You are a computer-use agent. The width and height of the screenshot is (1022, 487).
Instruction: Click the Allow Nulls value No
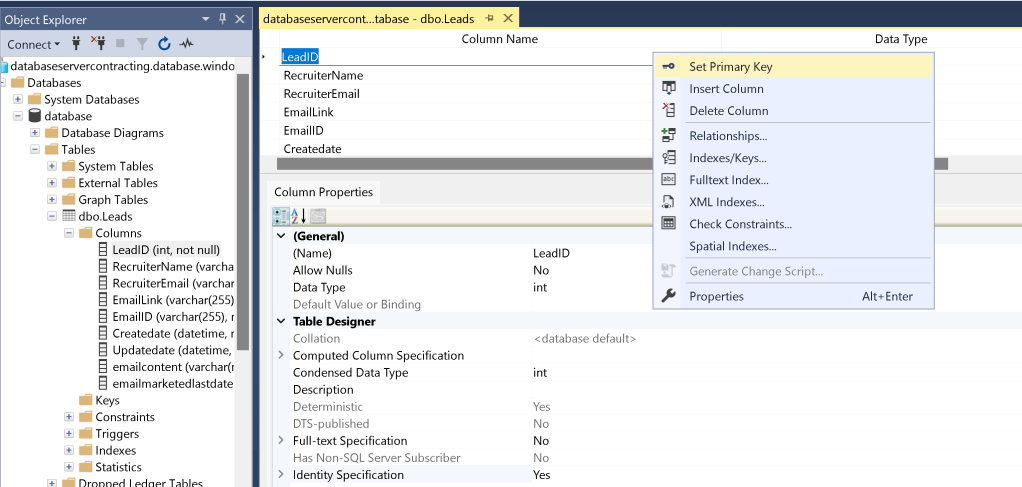(541, 270)
